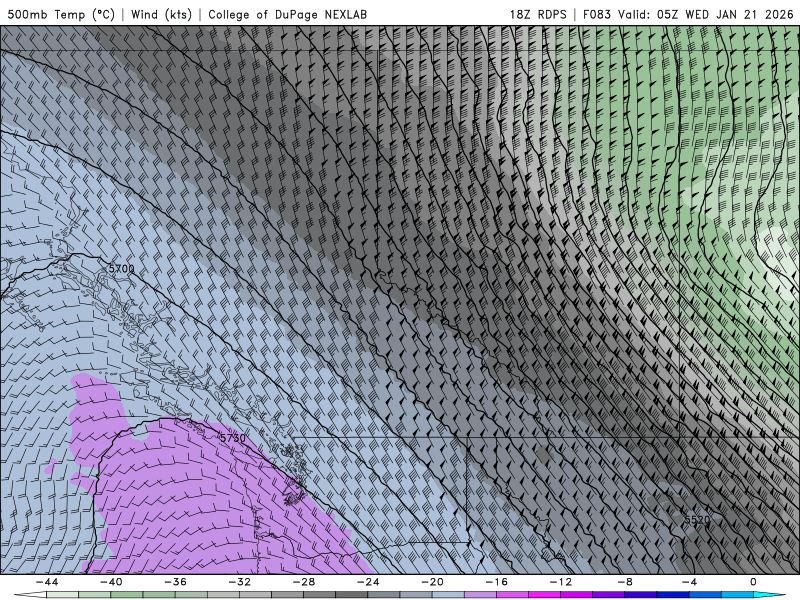This screenshot has height=600, width=800.
Task: Click the "500mb Temp (°C)" title text
Action: 61,15
